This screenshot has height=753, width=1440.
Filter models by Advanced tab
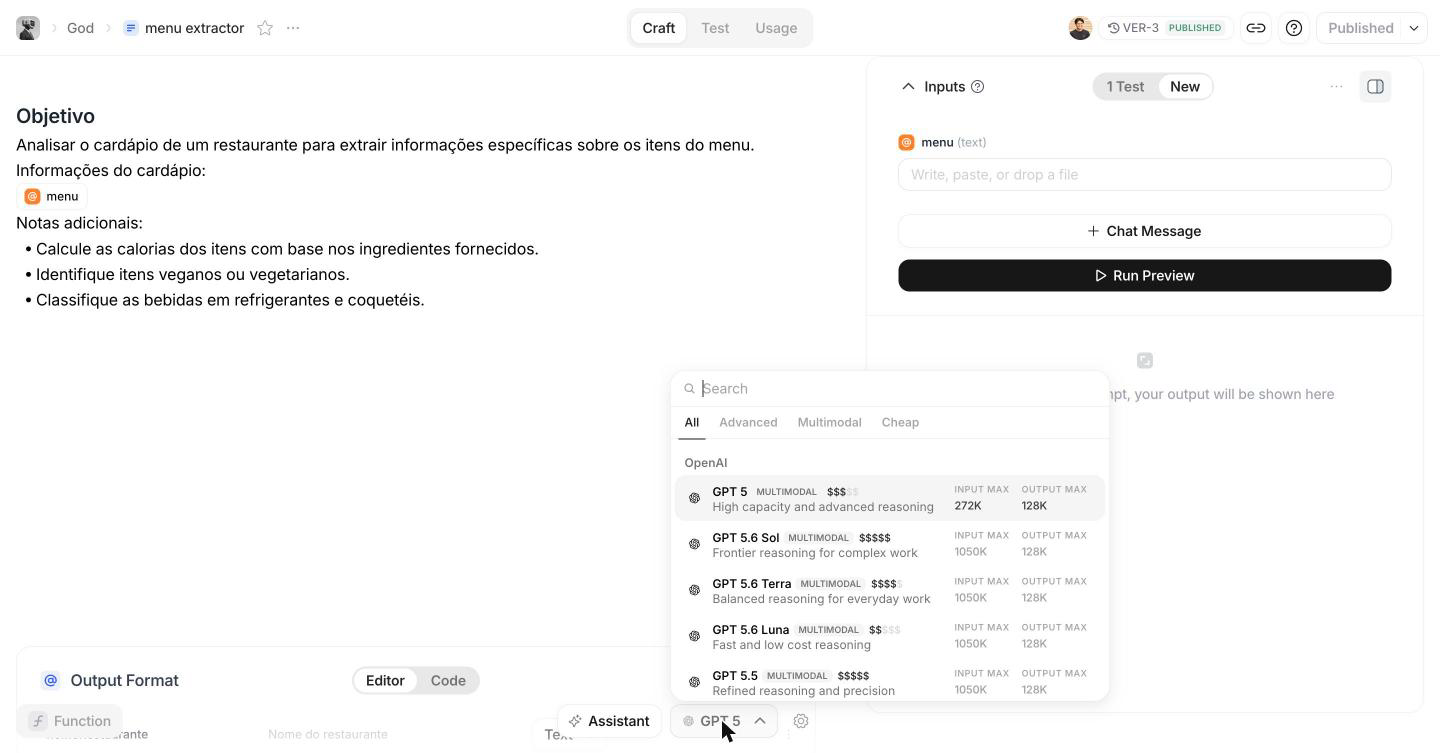click(748, 422)
